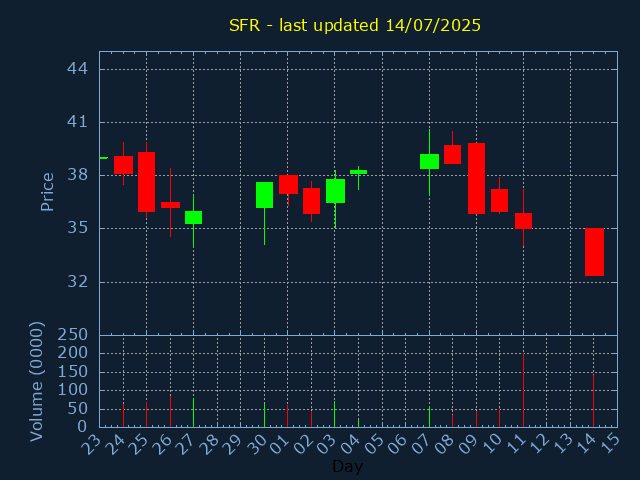Click the 15 day axis label
The height and width of the screenshot is (480, 640).
tap(609, 444)
